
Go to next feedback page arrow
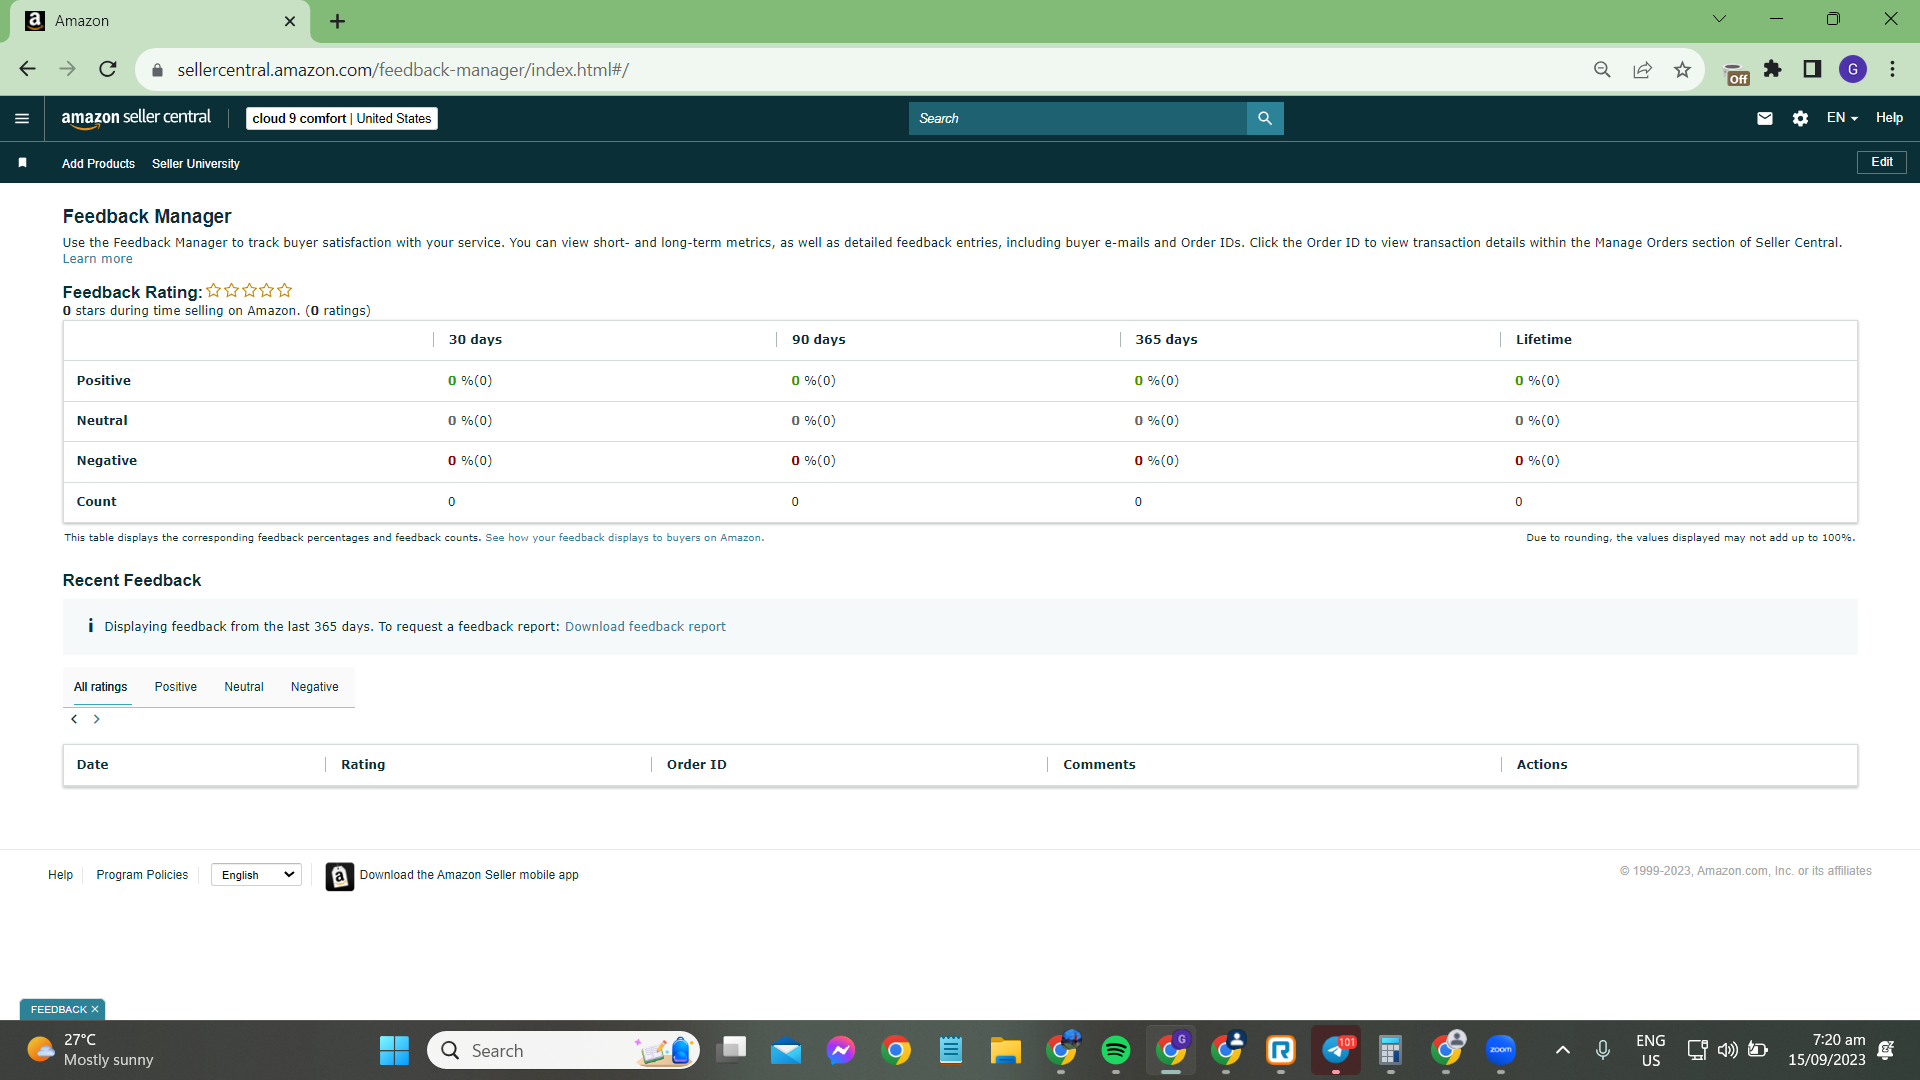97,719
